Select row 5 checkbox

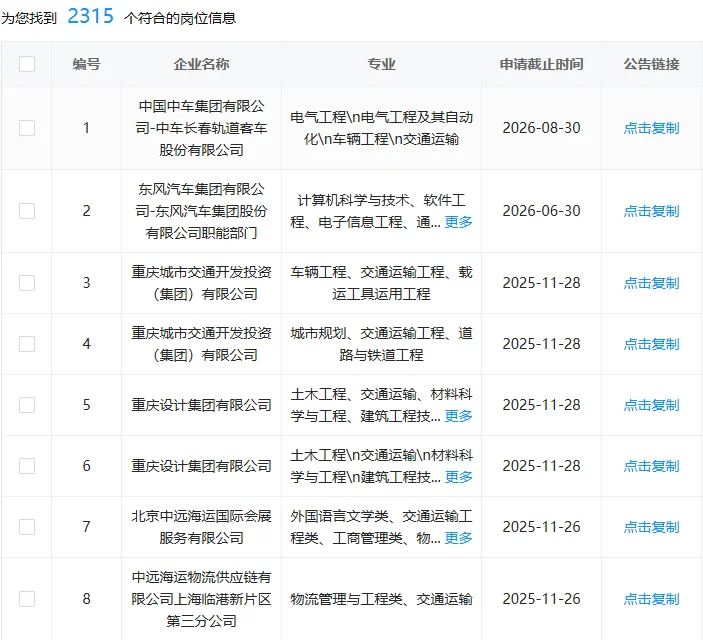tap(27, 405)
